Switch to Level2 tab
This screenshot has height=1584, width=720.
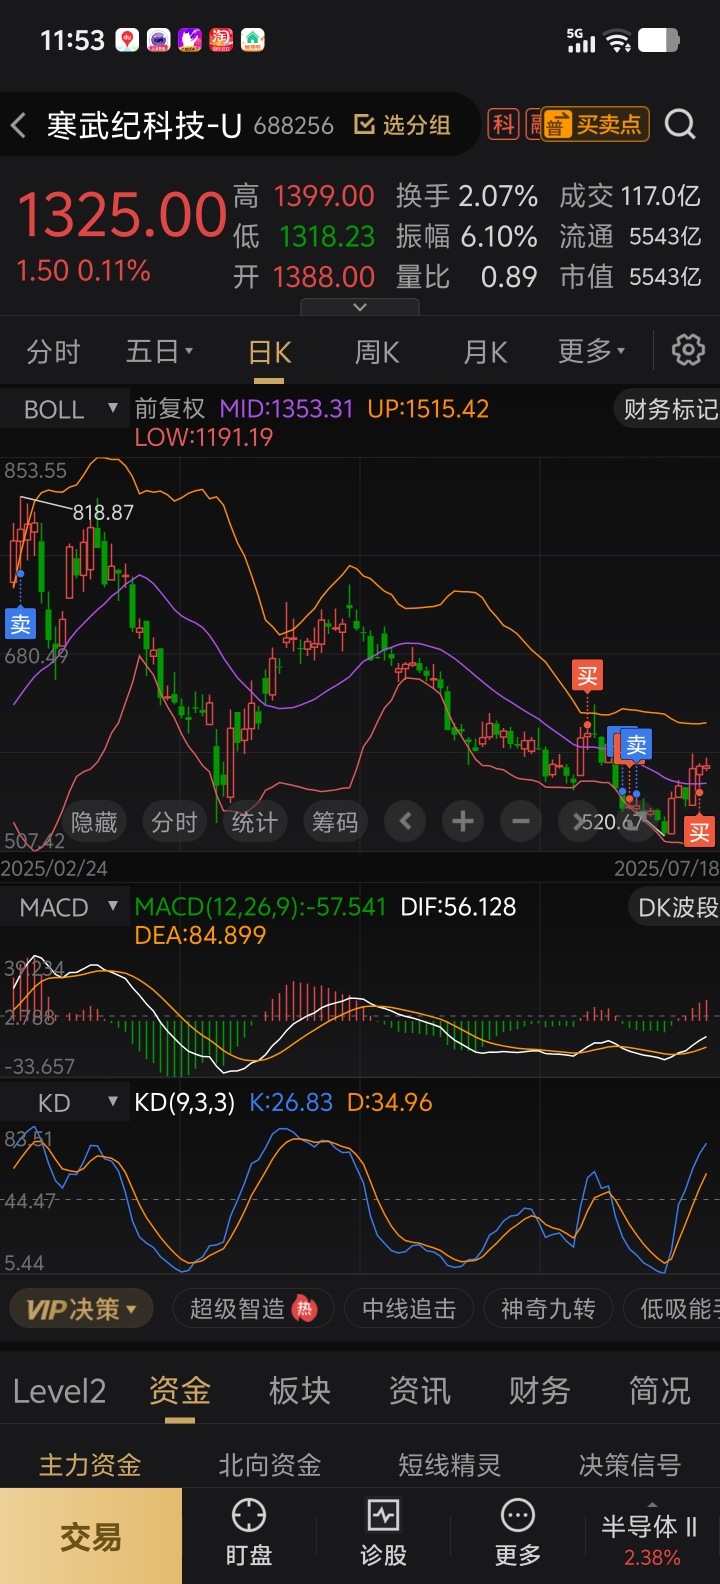[59, 1391]
